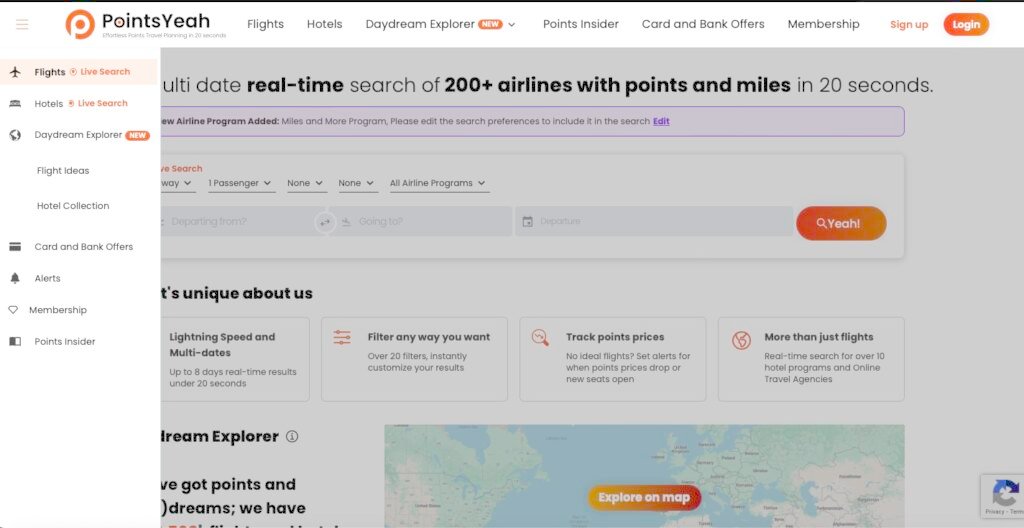This screenshot has width=1024, height=528.
Task: Click the bed icon beside Hotels
Action: (15, 104)
